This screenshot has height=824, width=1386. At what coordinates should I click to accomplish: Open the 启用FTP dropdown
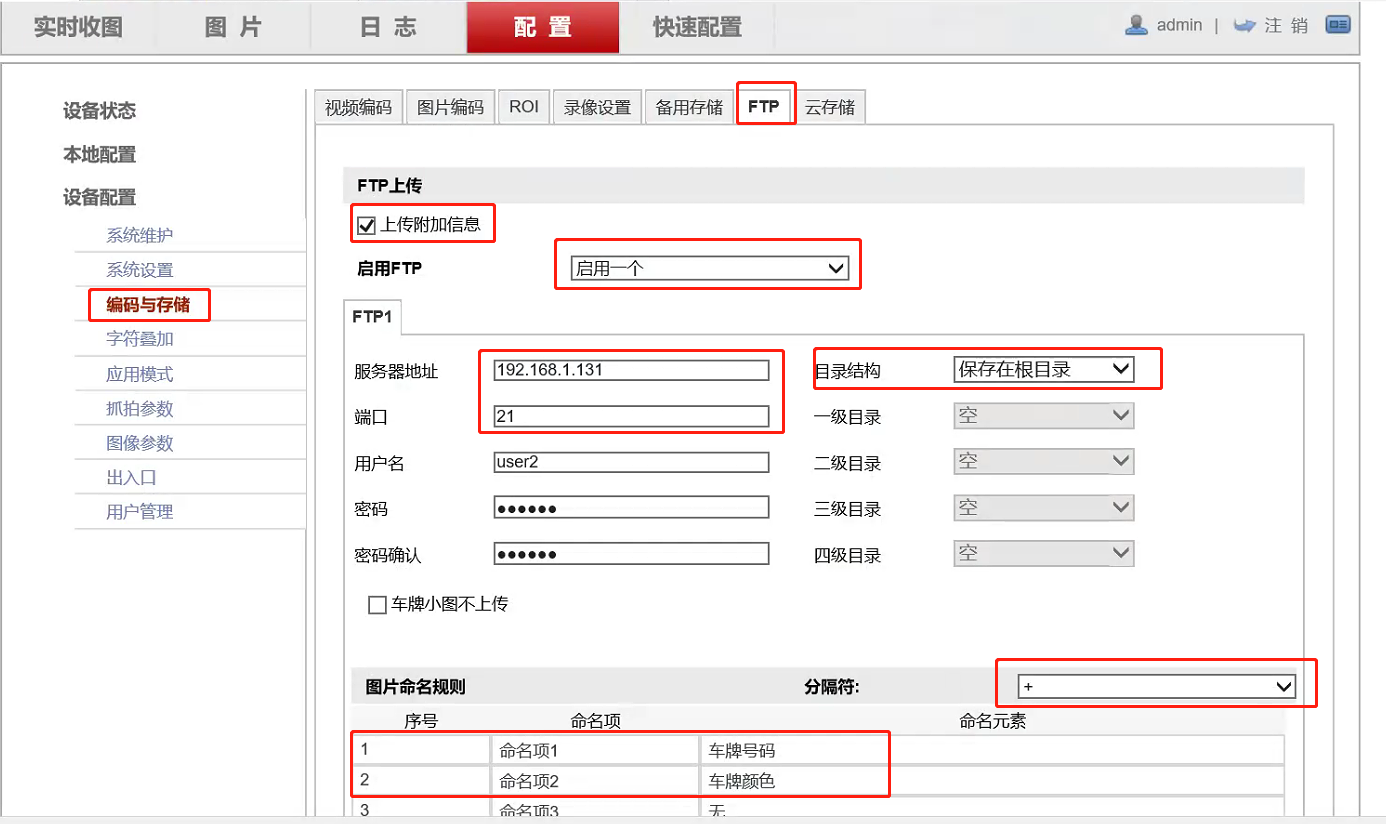coord(707,266)
